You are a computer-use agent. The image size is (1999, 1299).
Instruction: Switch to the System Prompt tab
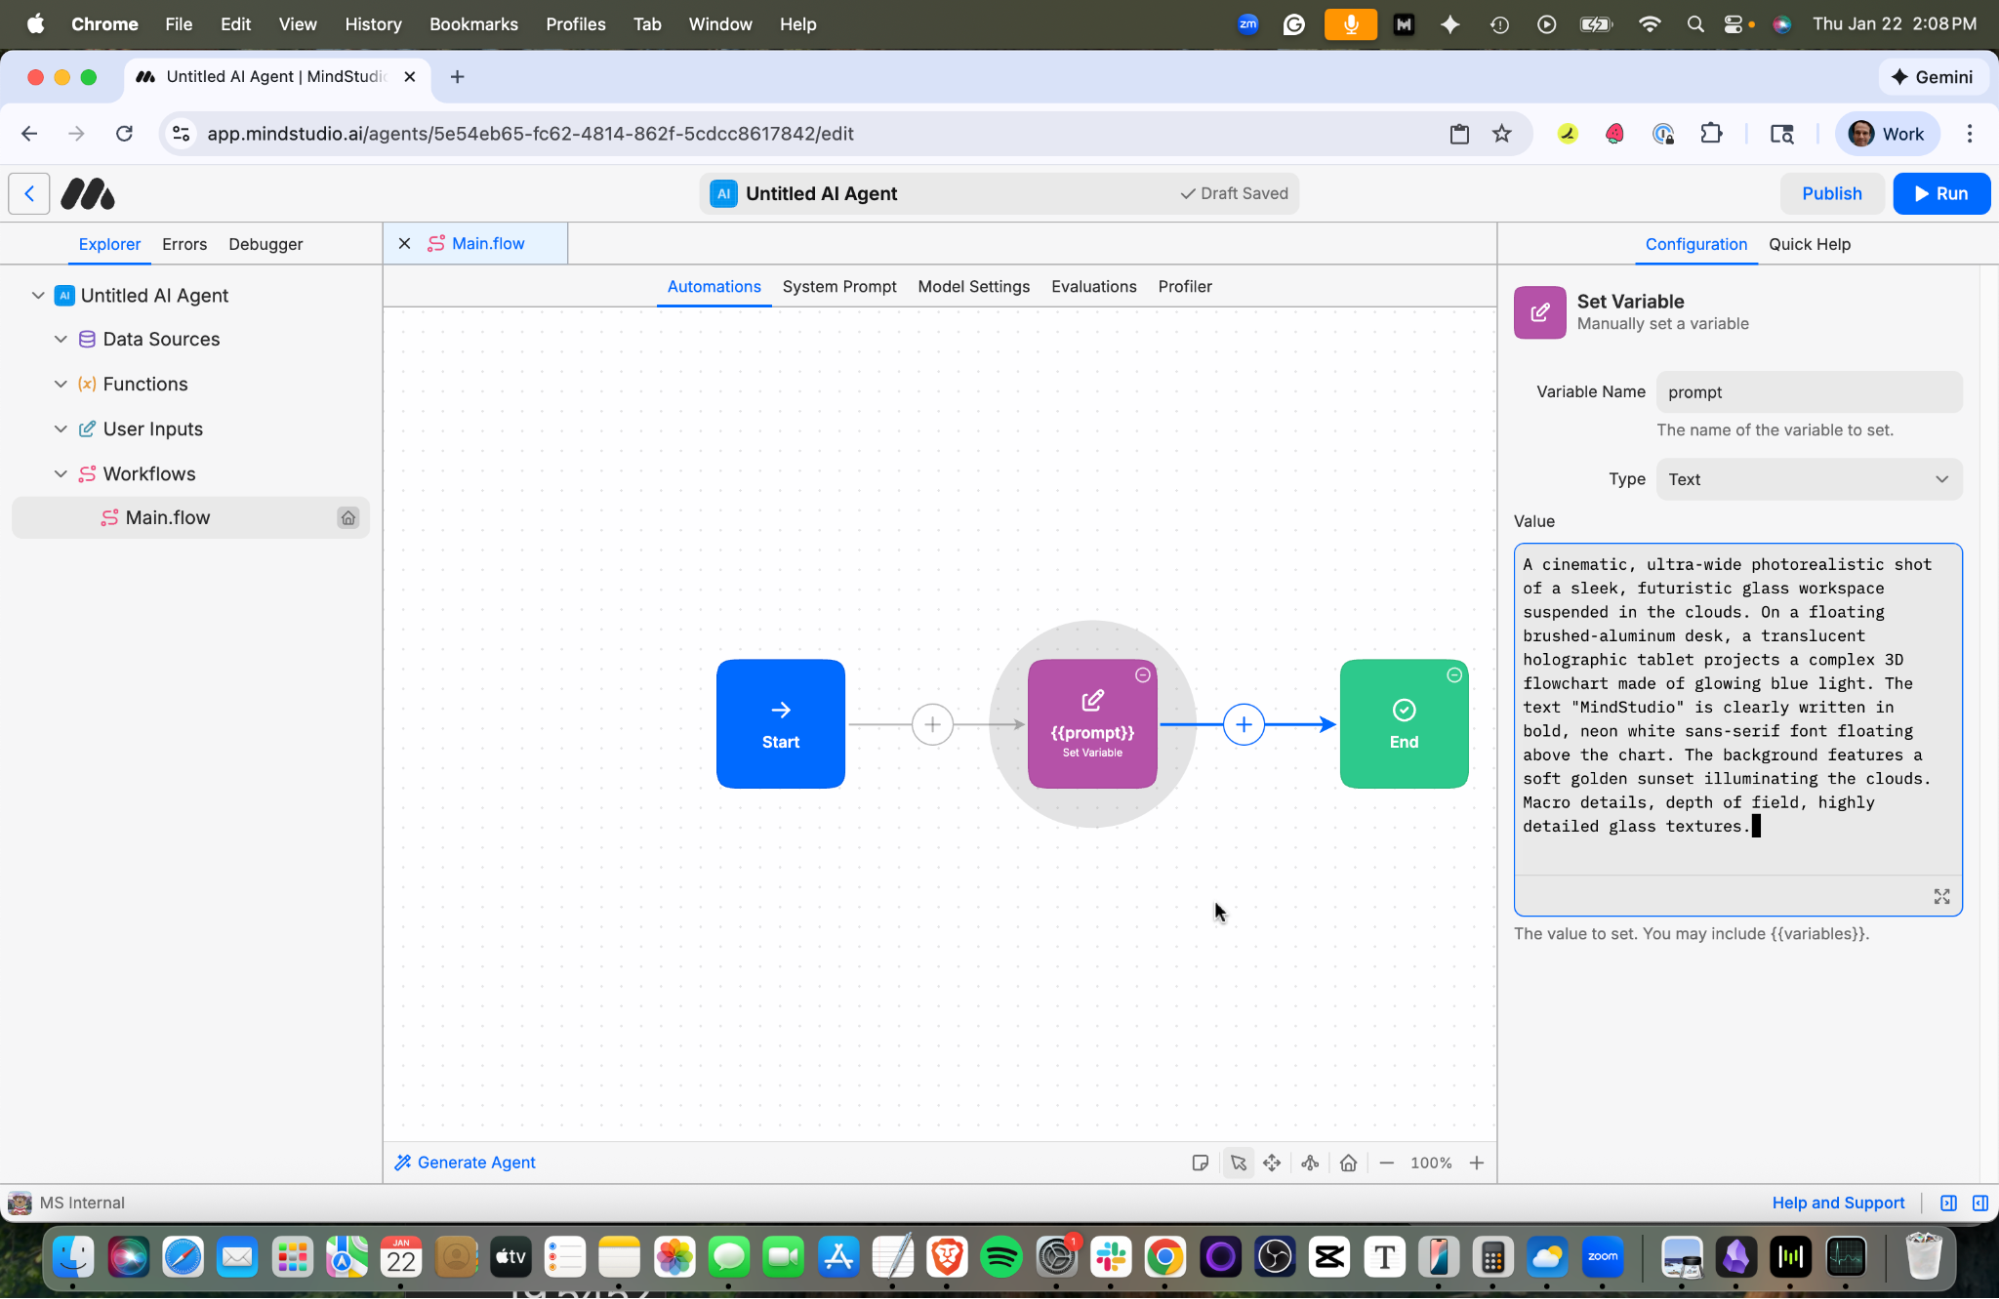pyautogui.click(x=839, y=286)
